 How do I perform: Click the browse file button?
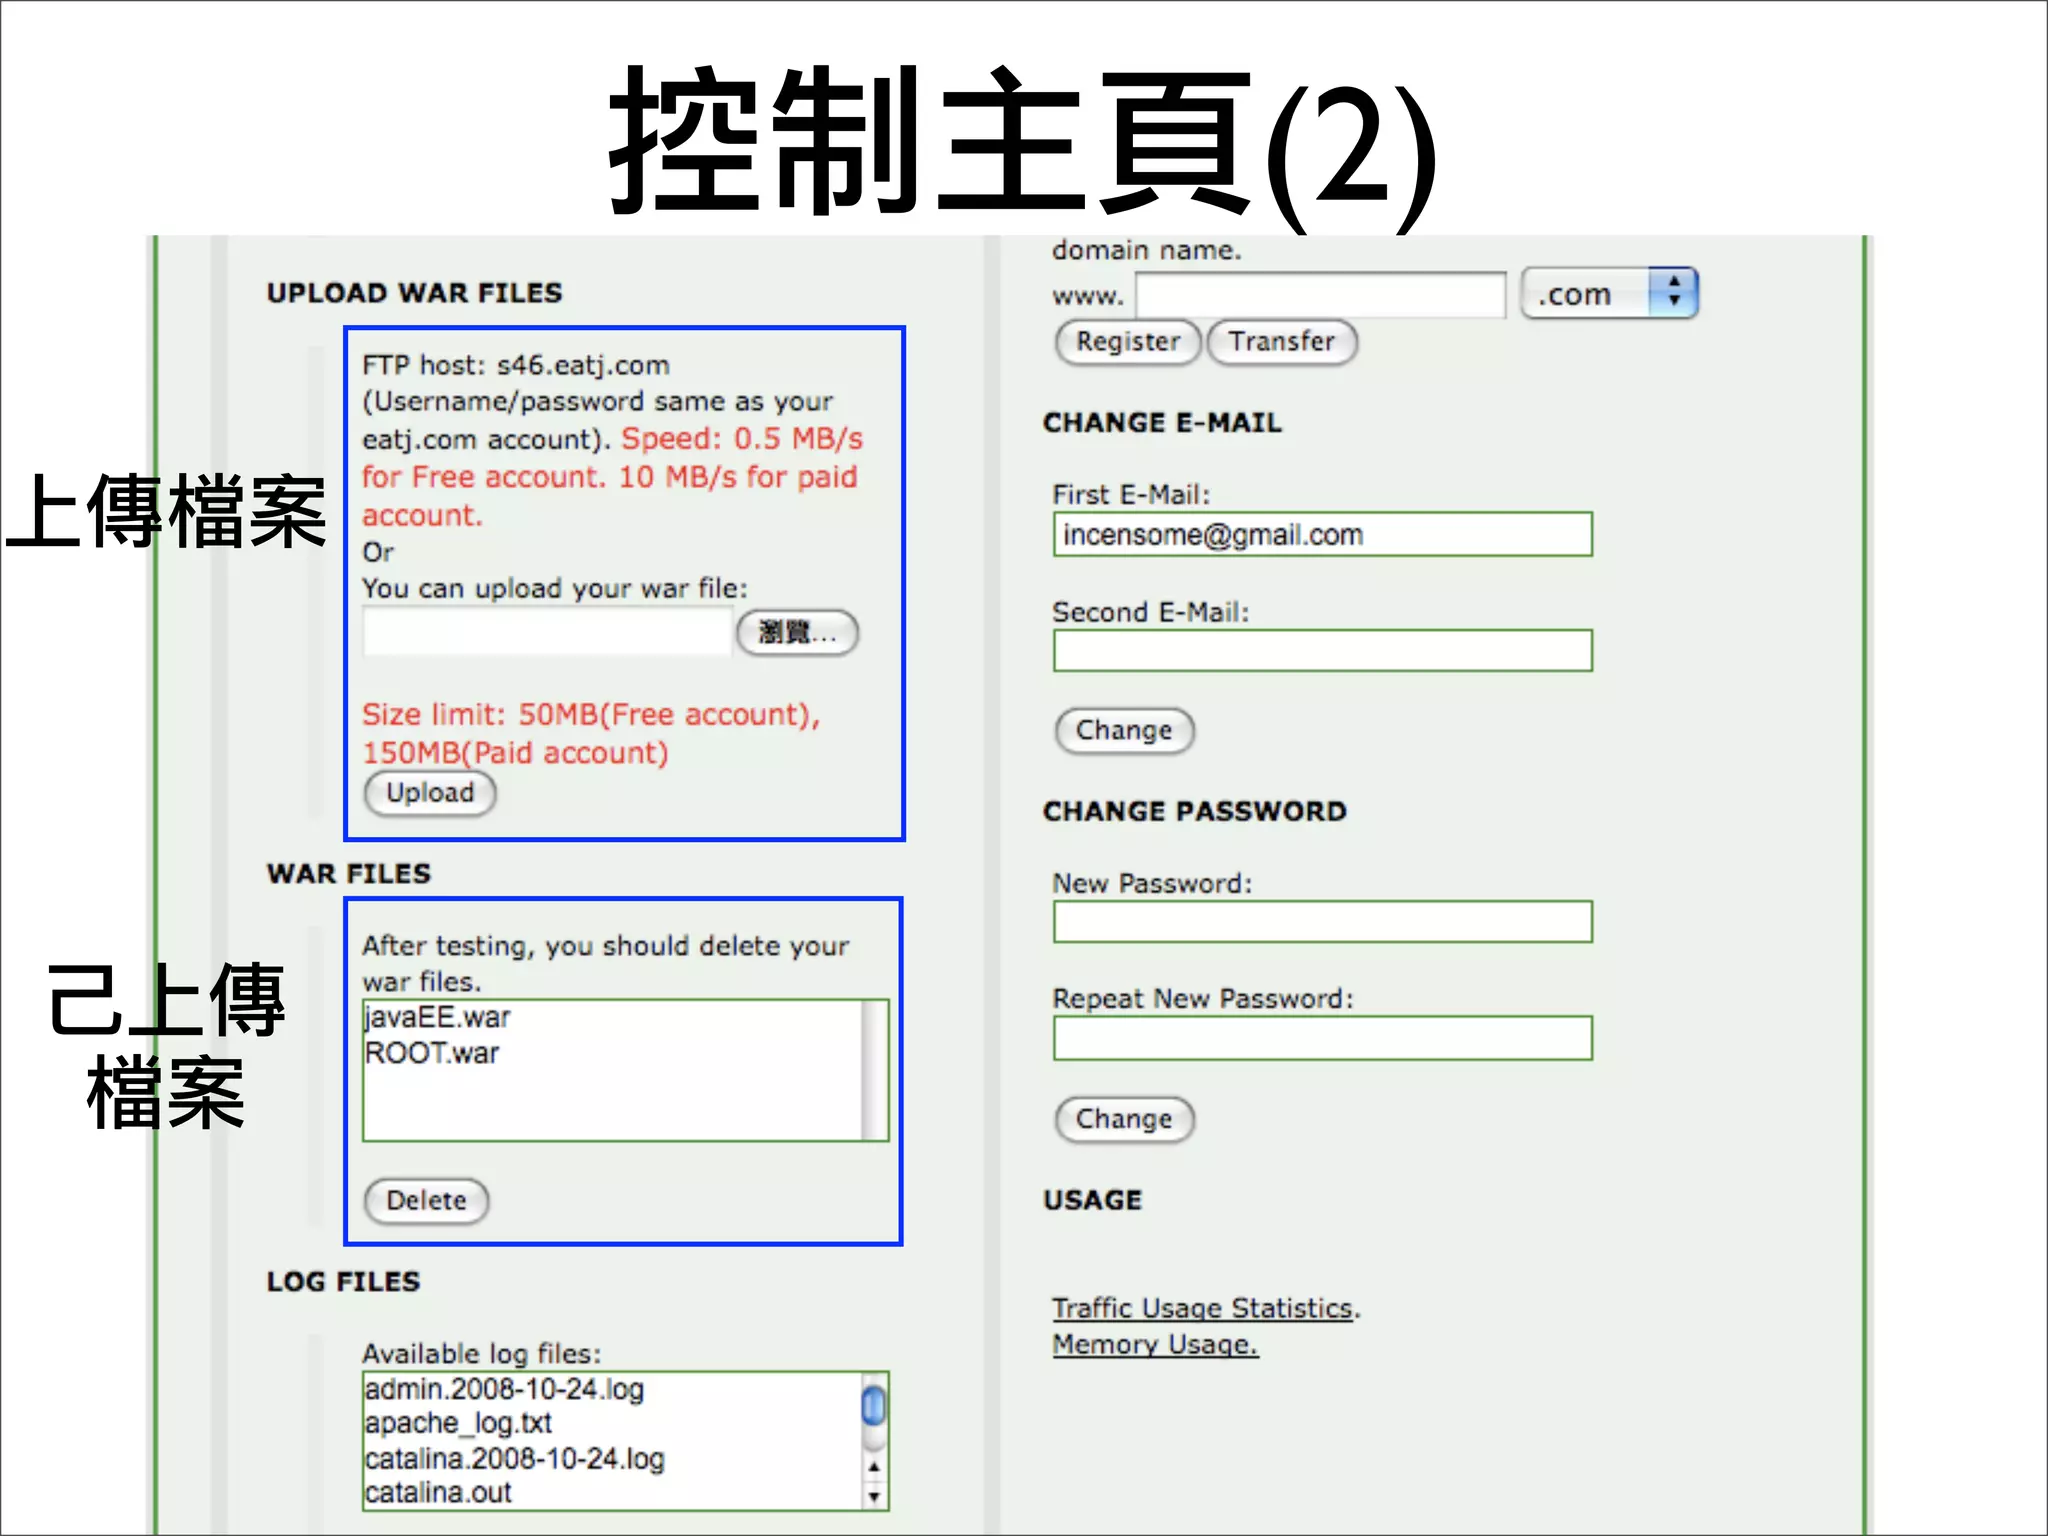point(797,633)
